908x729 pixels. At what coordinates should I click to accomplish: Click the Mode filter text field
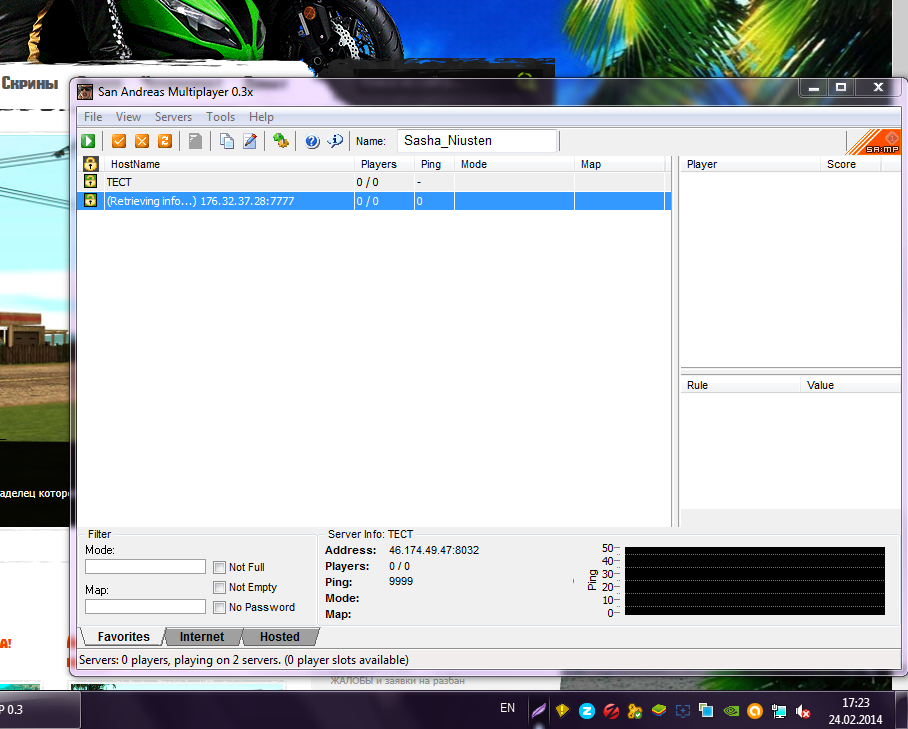pos(145,566)
